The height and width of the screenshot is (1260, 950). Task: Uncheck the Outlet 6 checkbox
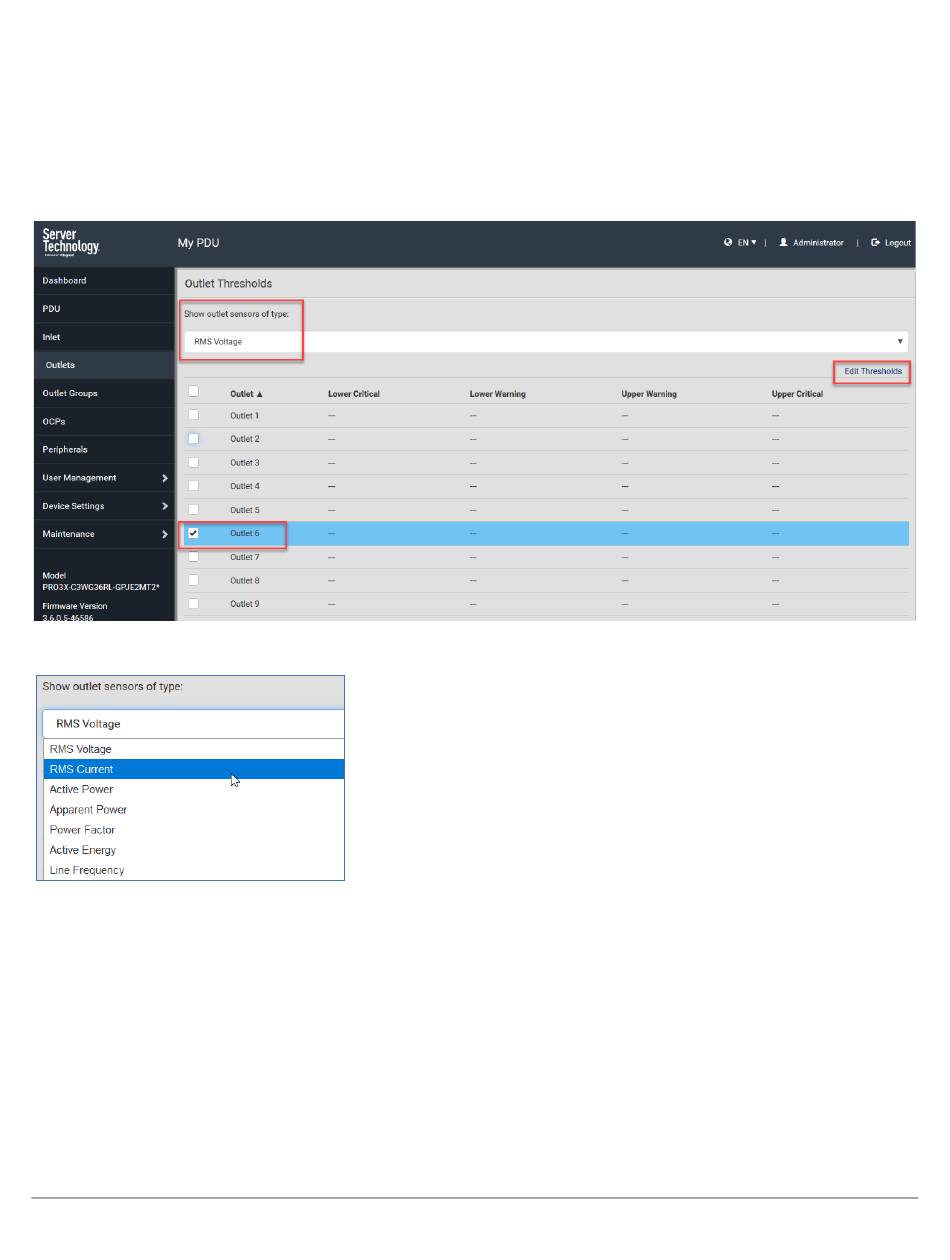tap(194, 533)
